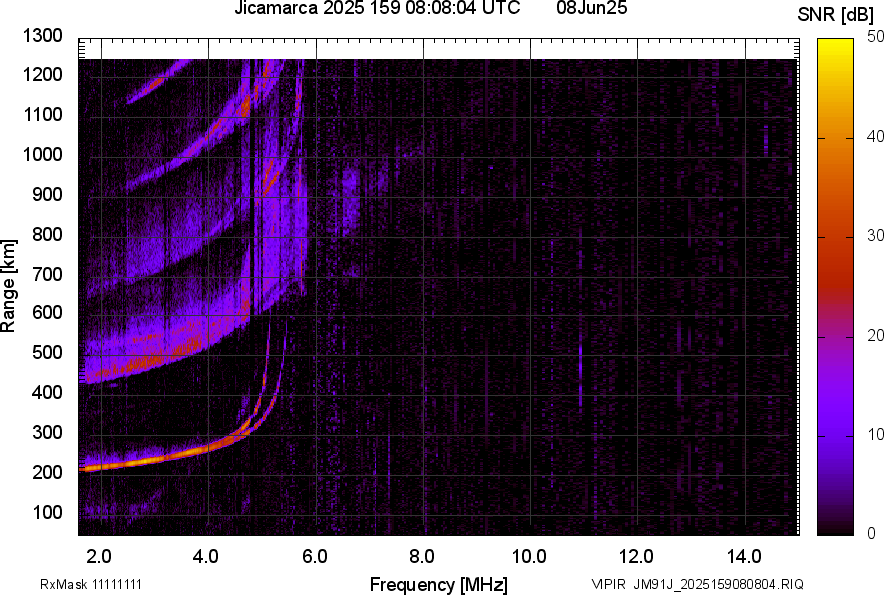The image size is (884, 595).
Task: Click the colorbar value 0
Action: [871, 533]
